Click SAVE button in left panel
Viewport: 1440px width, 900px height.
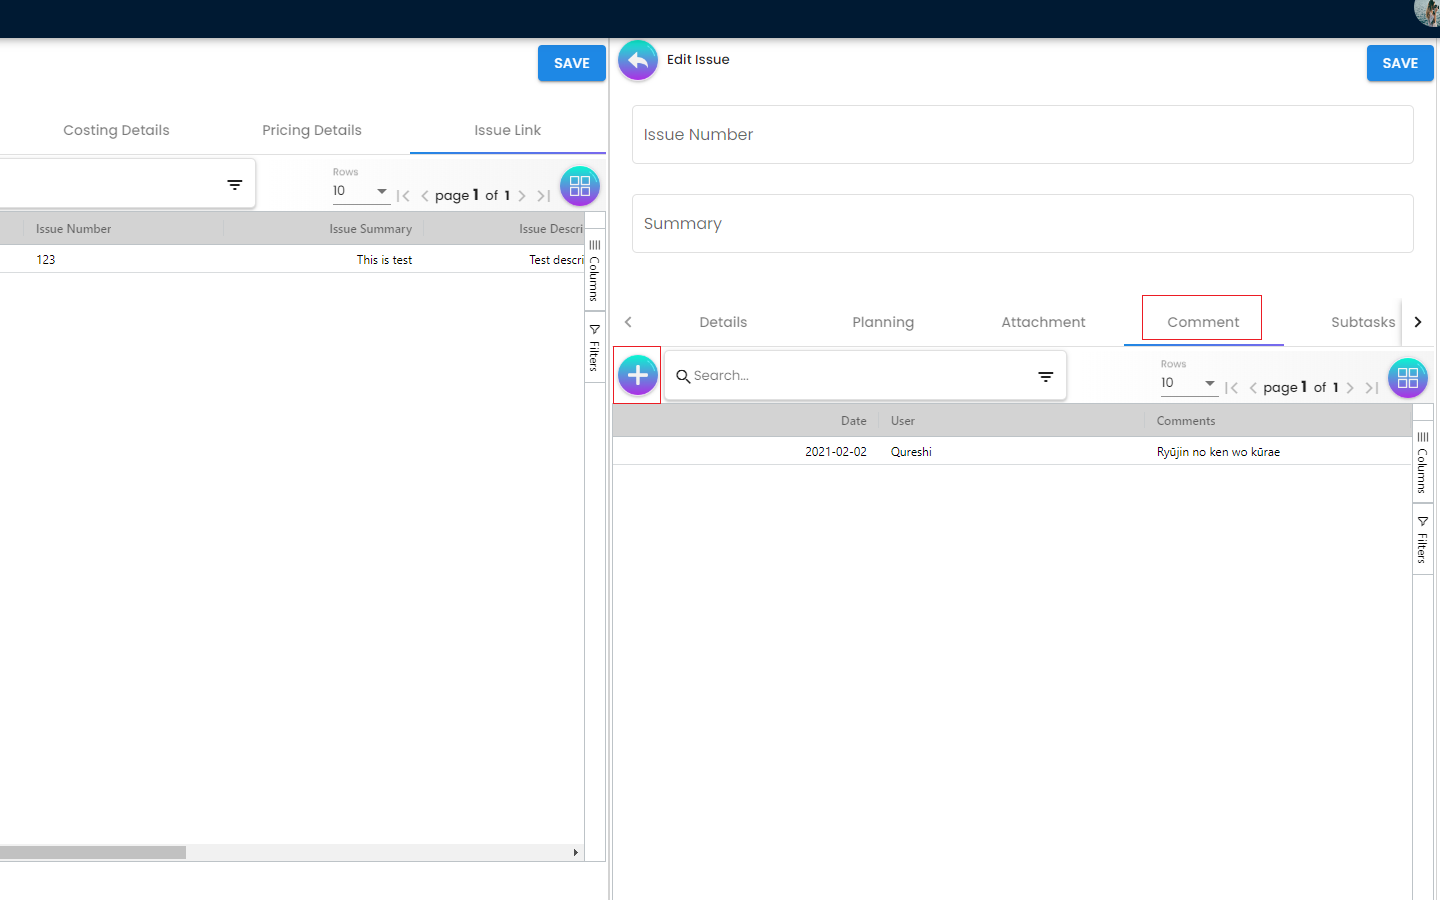[x=571, y=63]
